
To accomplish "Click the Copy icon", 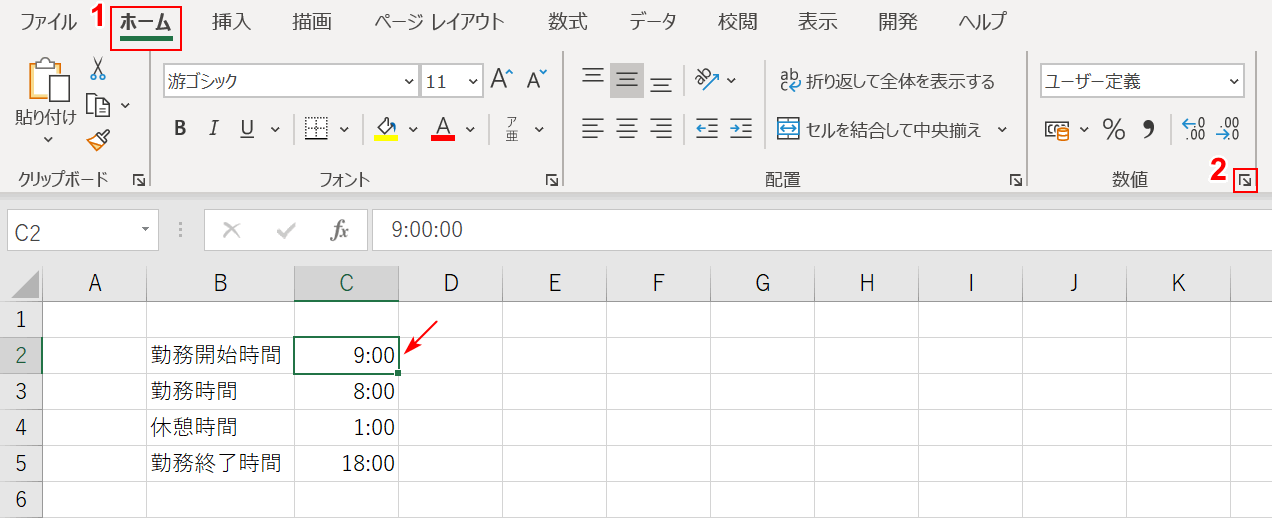I will (98, 104).
